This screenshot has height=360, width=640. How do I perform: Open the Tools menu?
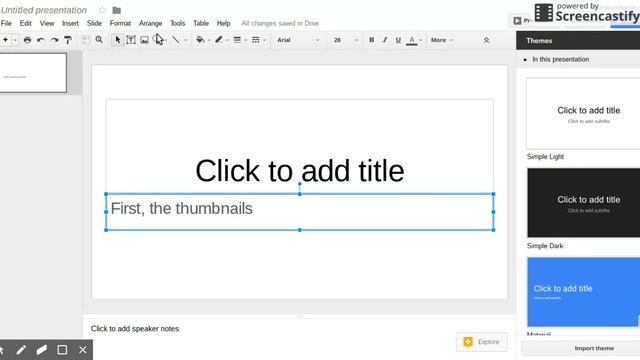pyautogui.click(x=178, y=23)
